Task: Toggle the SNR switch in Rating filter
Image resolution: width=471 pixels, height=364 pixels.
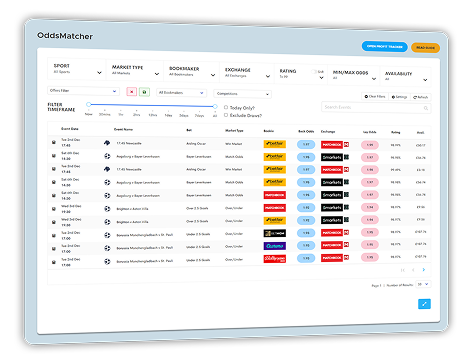Action: coord(314,71)
